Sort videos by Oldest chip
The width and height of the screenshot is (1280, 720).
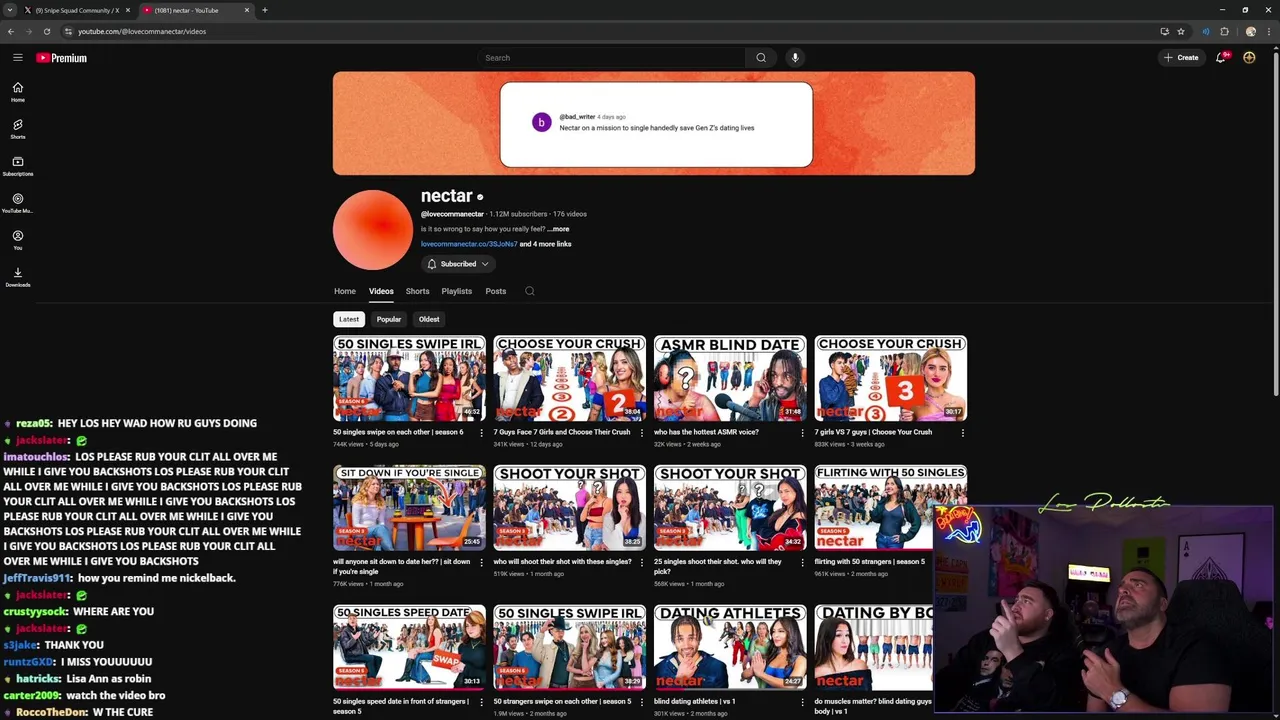[x=429, y=319]
